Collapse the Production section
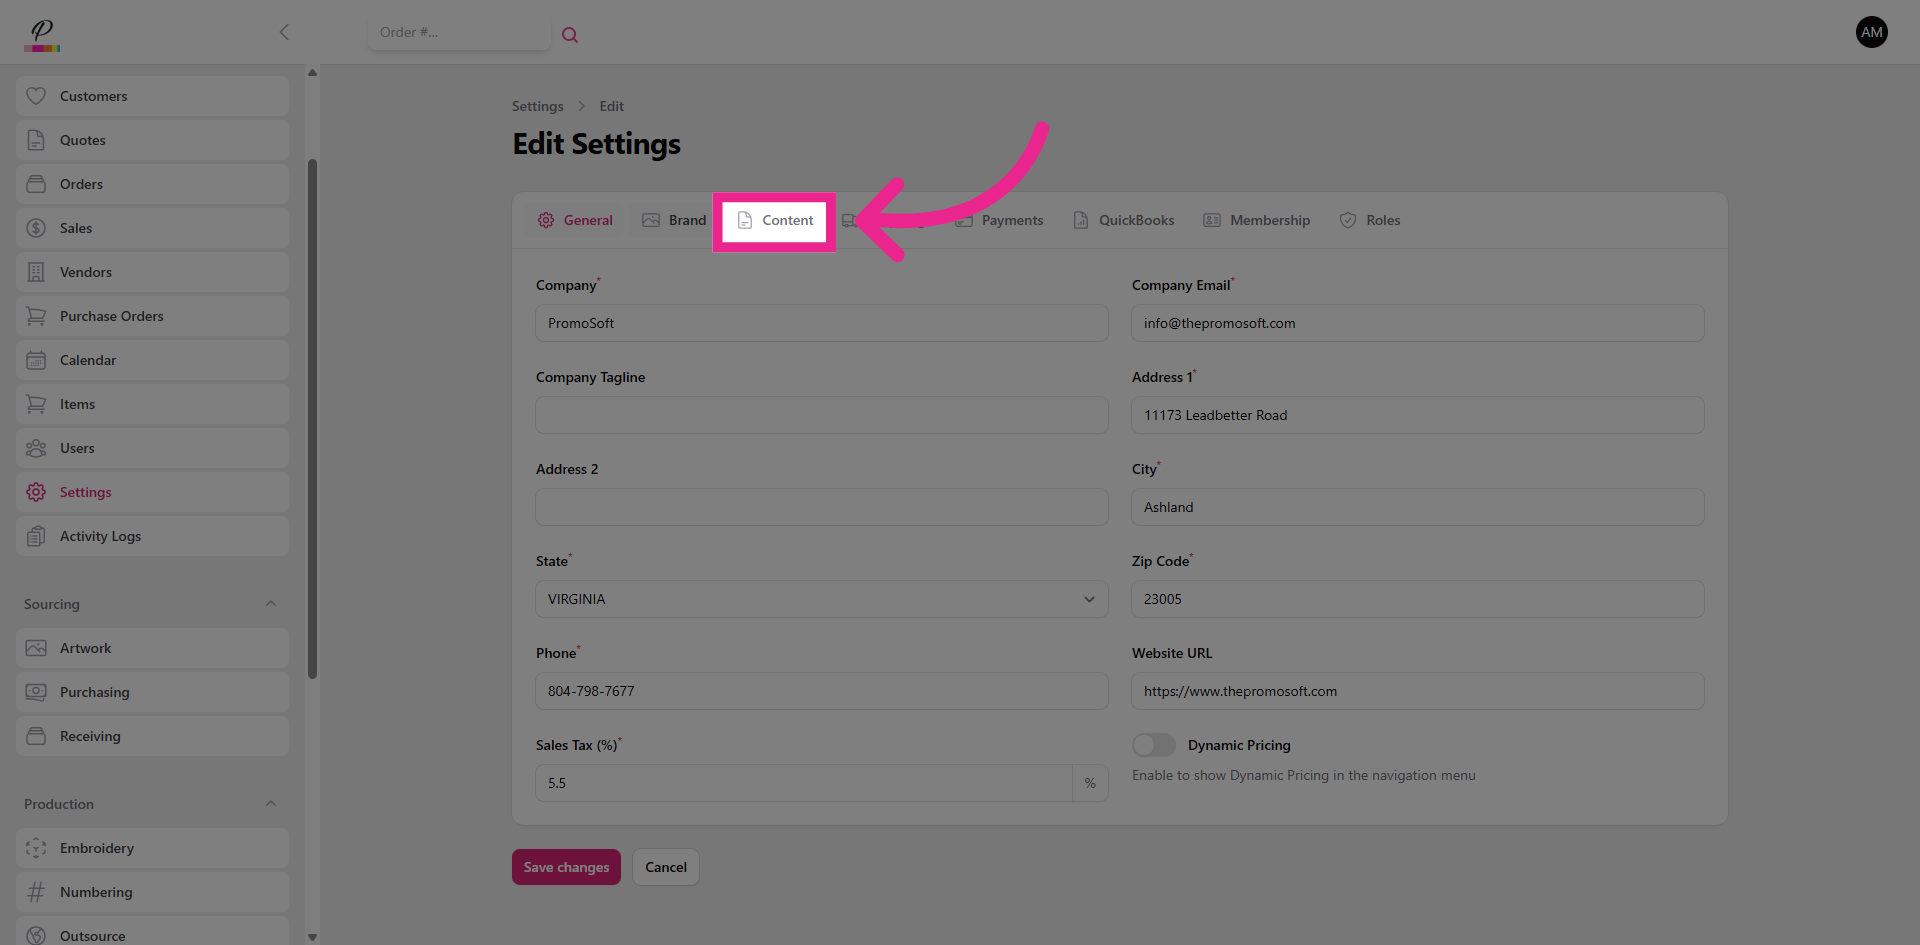The image size is (1920, 945). [271, 804]
